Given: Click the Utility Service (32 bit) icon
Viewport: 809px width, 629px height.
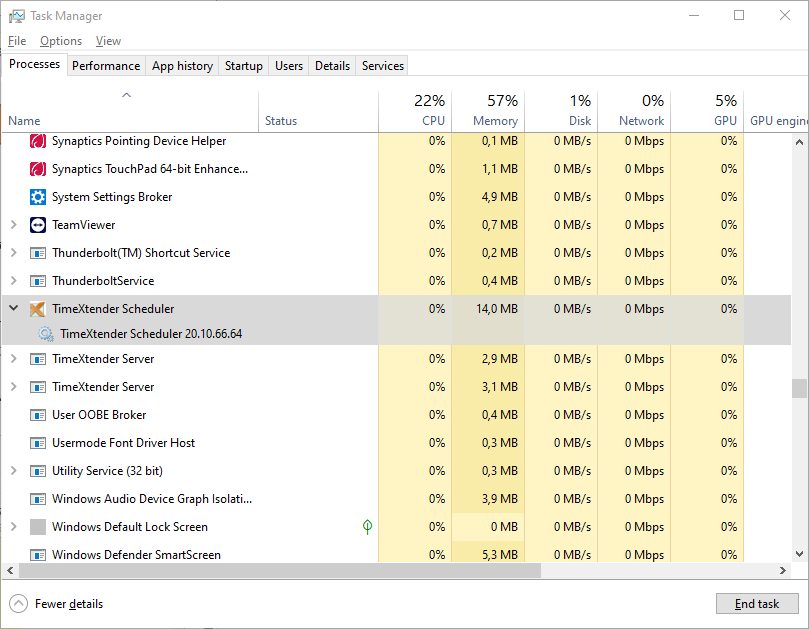Looking at the screenshot, I should pyautogui.click(x=38, y=471).
